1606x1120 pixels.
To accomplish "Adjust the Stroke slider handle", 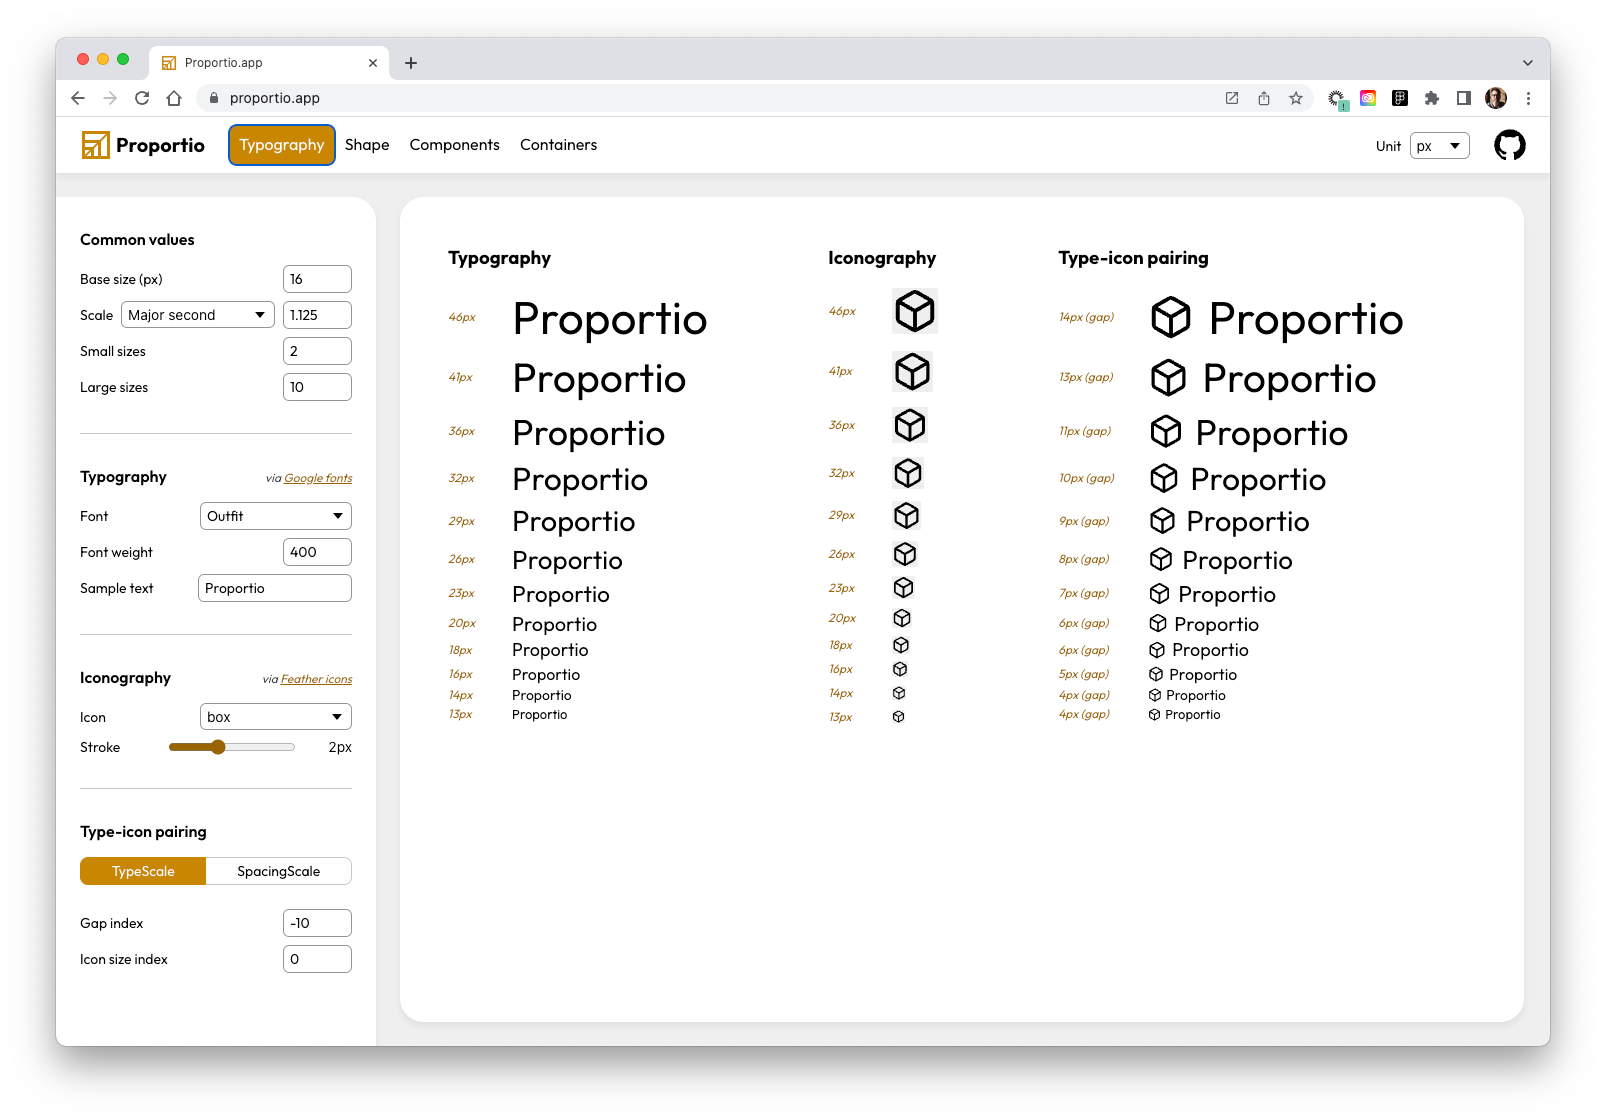I will click(x=218, y=747).
